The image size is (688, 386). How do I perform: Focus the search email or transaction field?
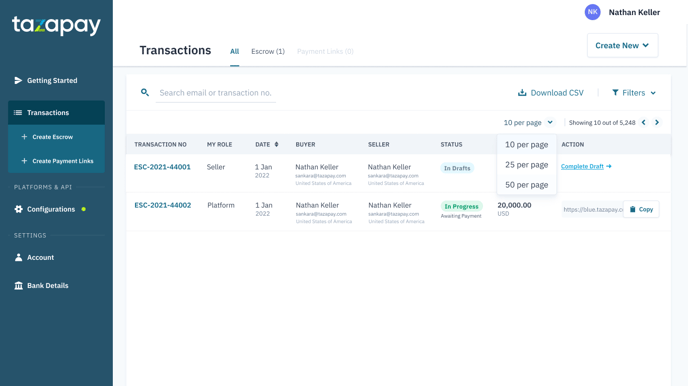point(215,93)
